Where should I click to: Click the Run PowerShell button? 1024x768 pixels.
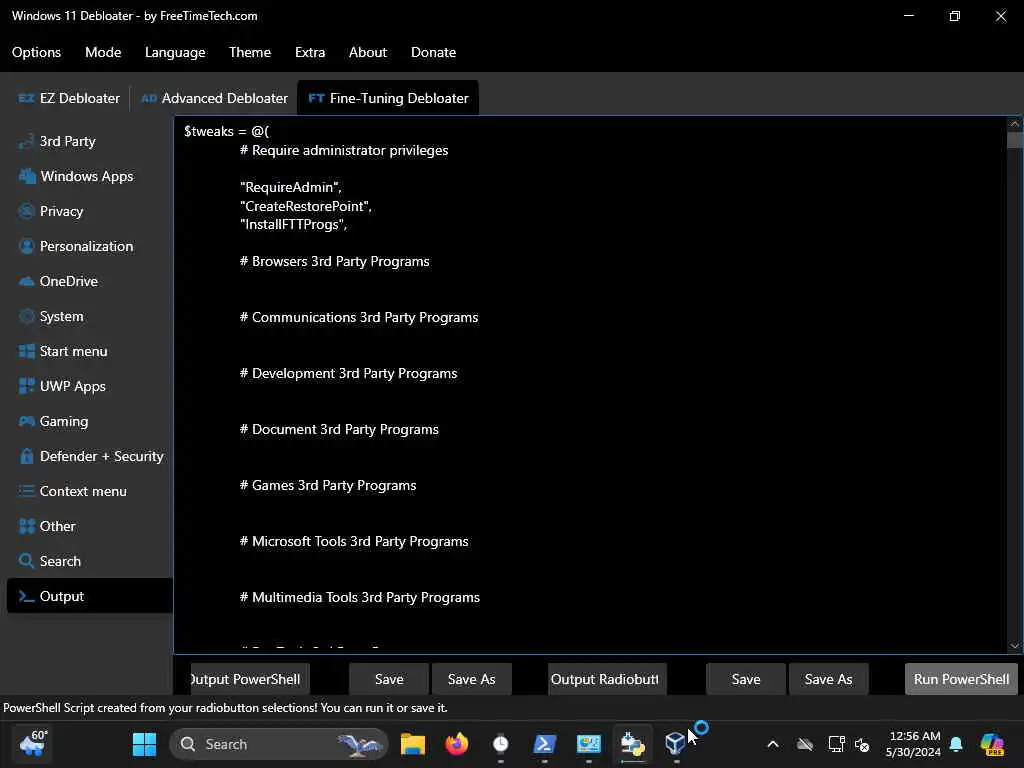coord(961,679)
